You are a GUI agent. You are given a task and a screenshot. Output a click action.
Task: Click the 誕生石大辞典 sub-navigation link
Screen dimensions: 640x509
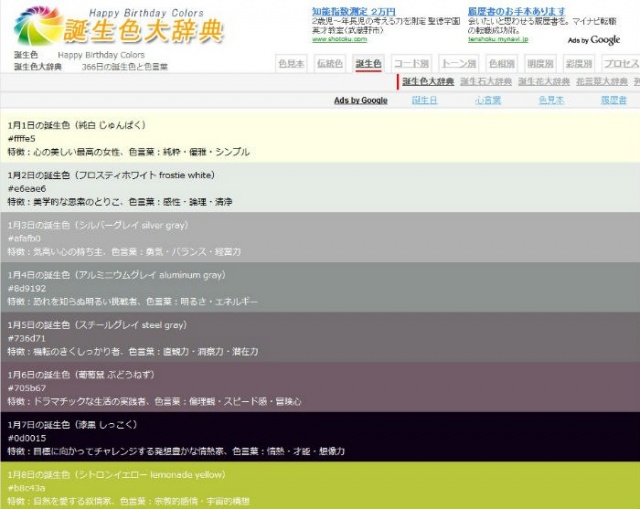[487, 82]
